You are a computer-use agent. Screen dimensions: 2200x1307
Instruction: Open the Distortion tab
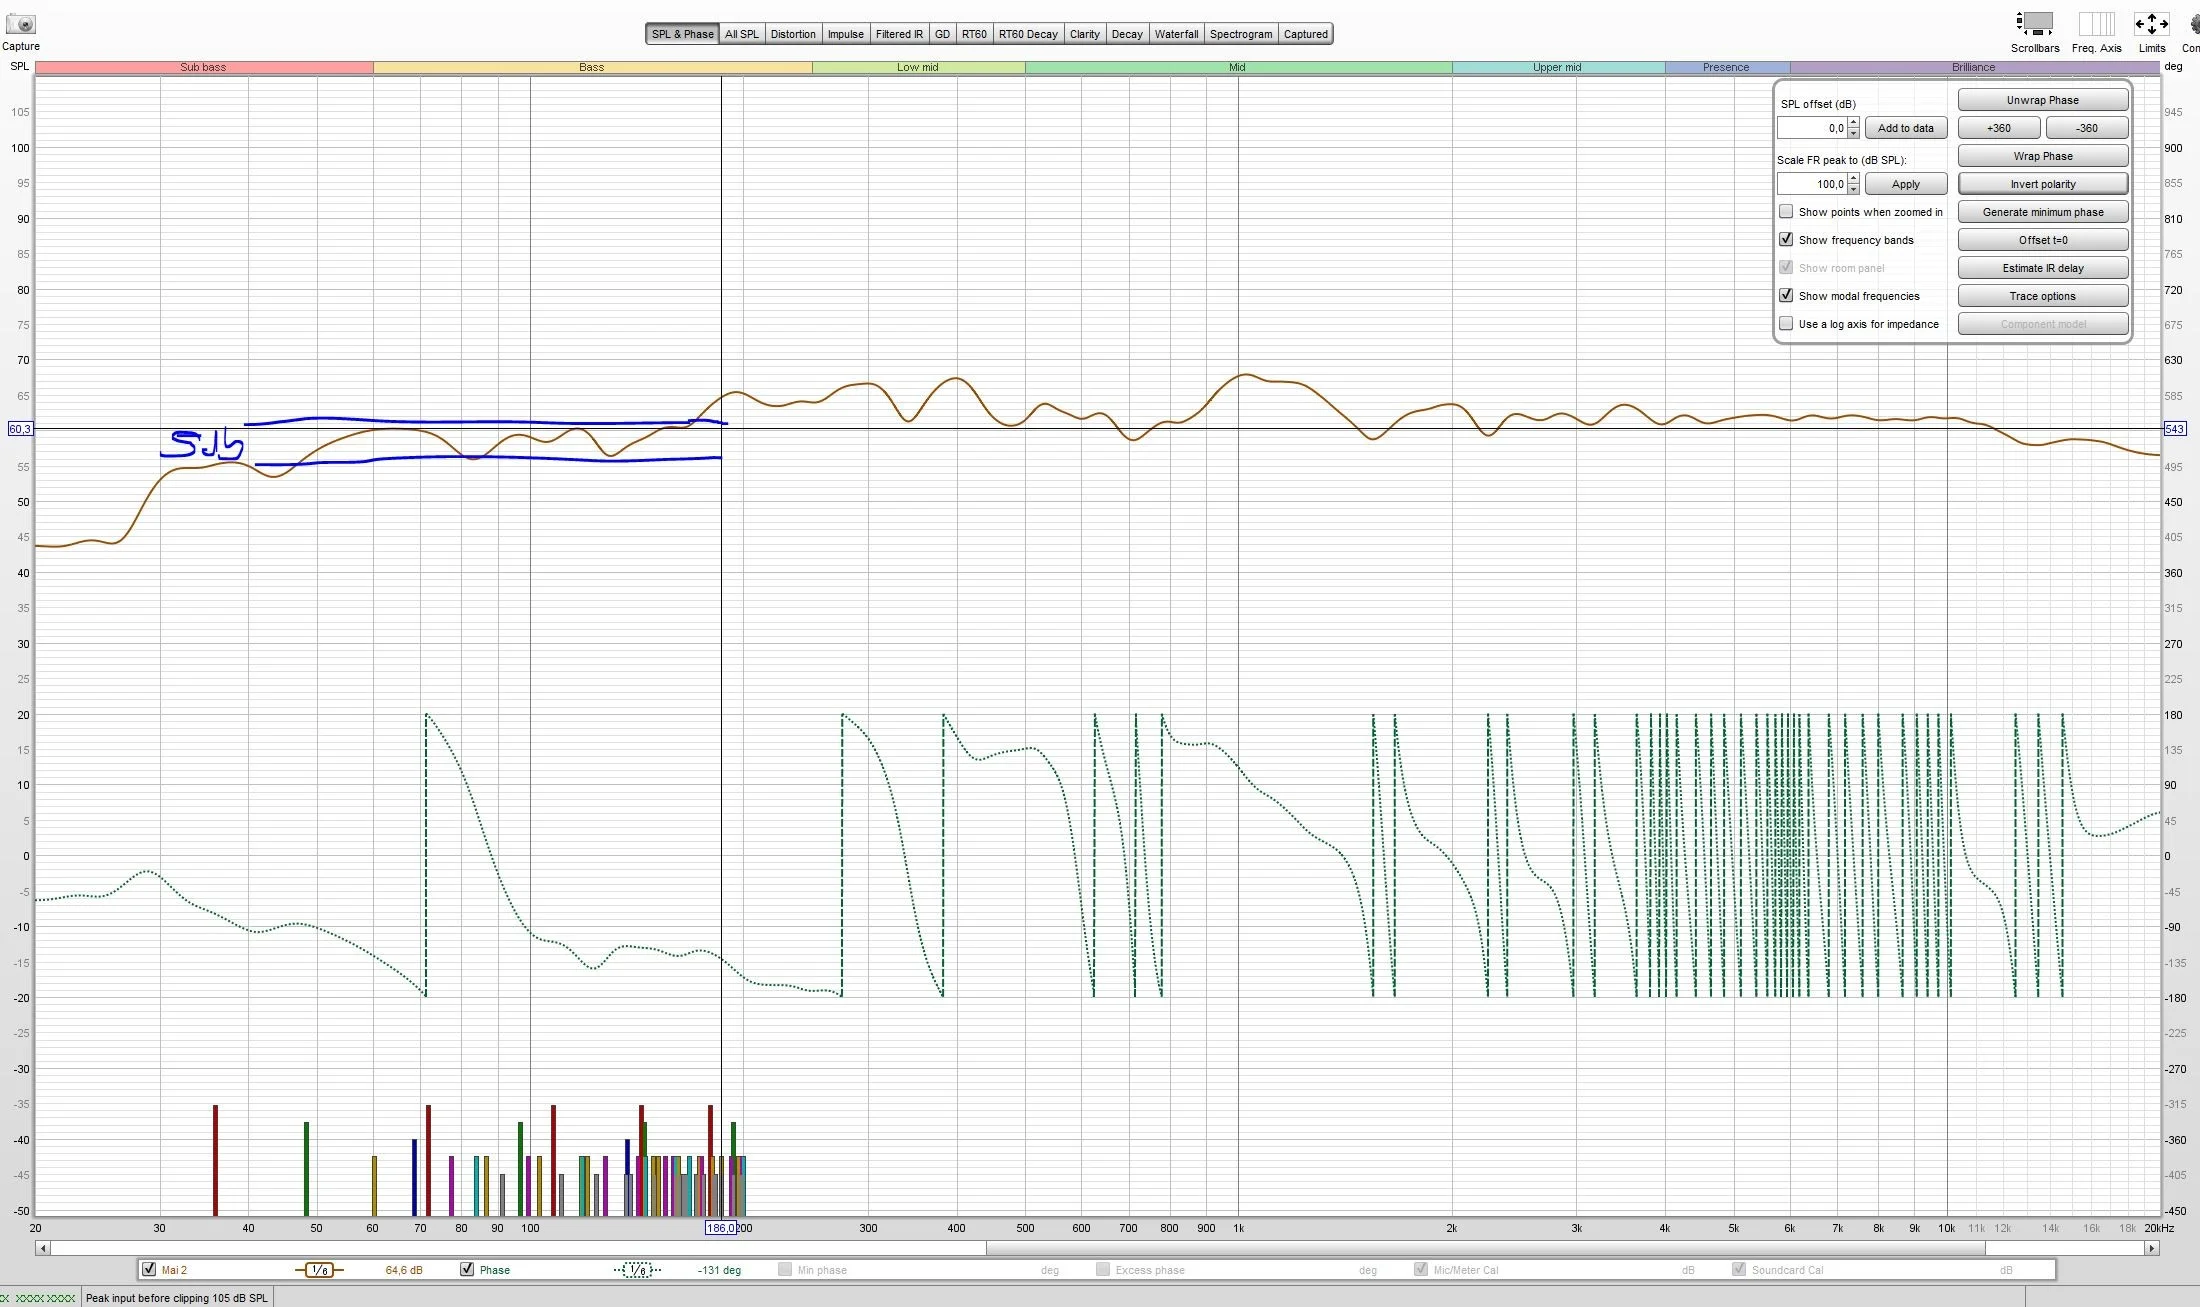(793, 34)
